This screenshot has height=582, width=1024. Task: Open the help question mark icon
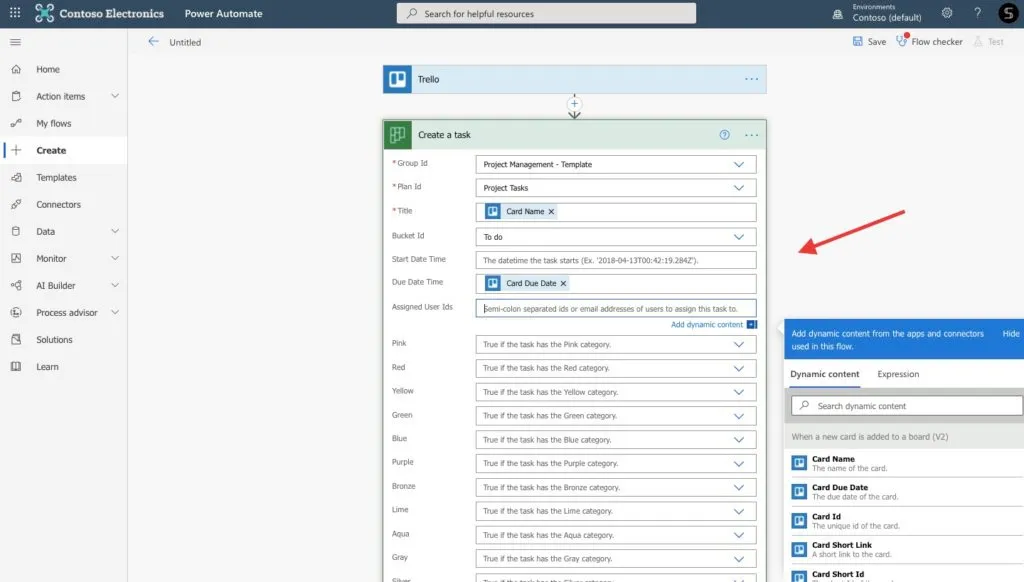click(978, 12)
